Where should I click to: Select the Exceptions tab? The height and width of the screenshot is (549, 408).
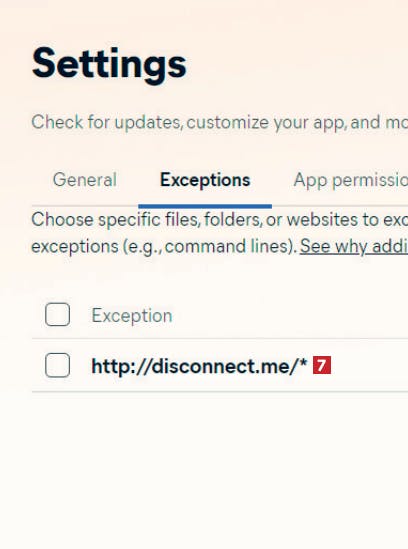coord(205,180)
